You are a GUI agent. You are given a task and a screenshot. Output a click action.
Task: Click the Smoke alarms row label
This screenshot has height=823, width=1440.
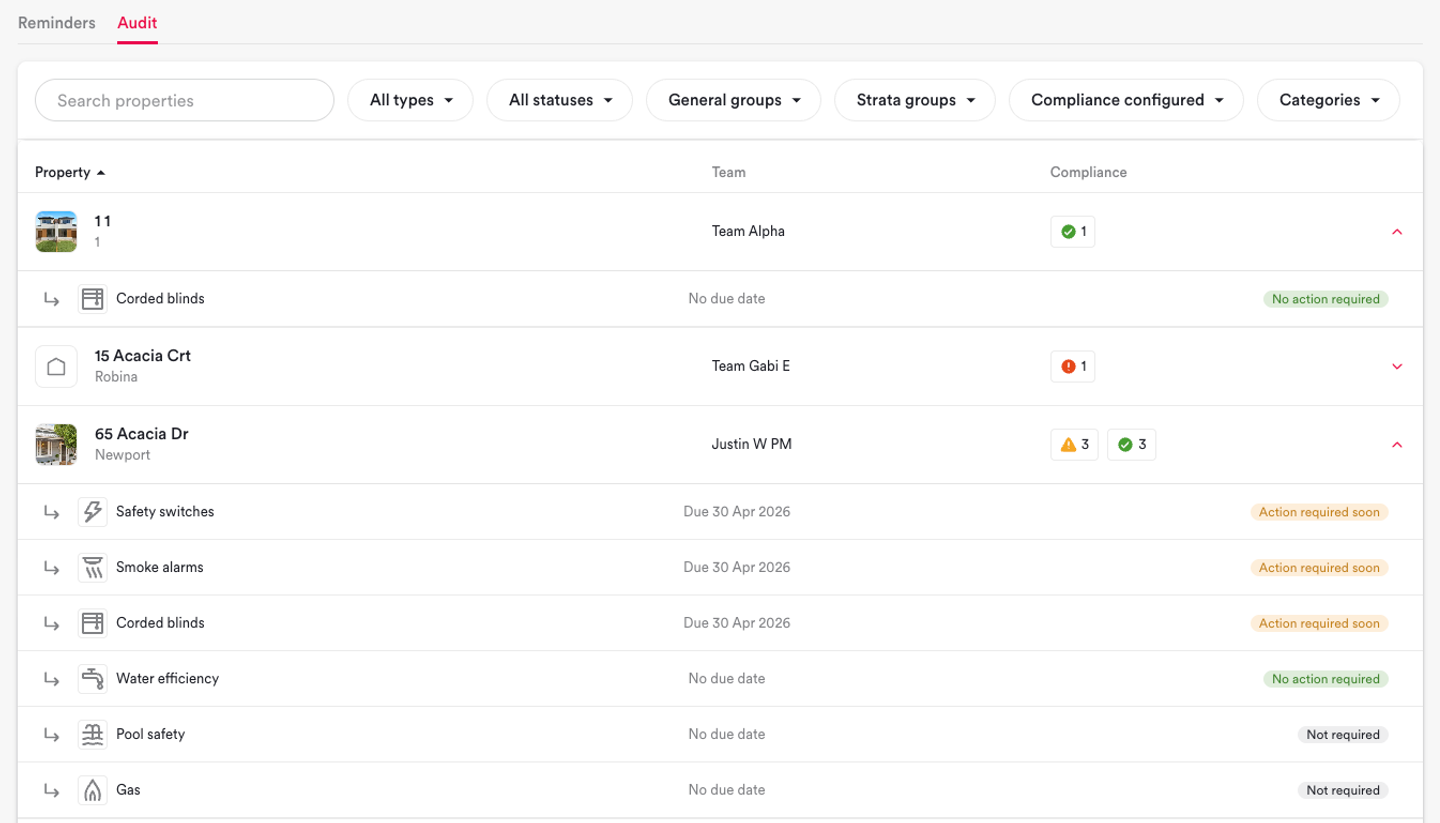(160, 567)
